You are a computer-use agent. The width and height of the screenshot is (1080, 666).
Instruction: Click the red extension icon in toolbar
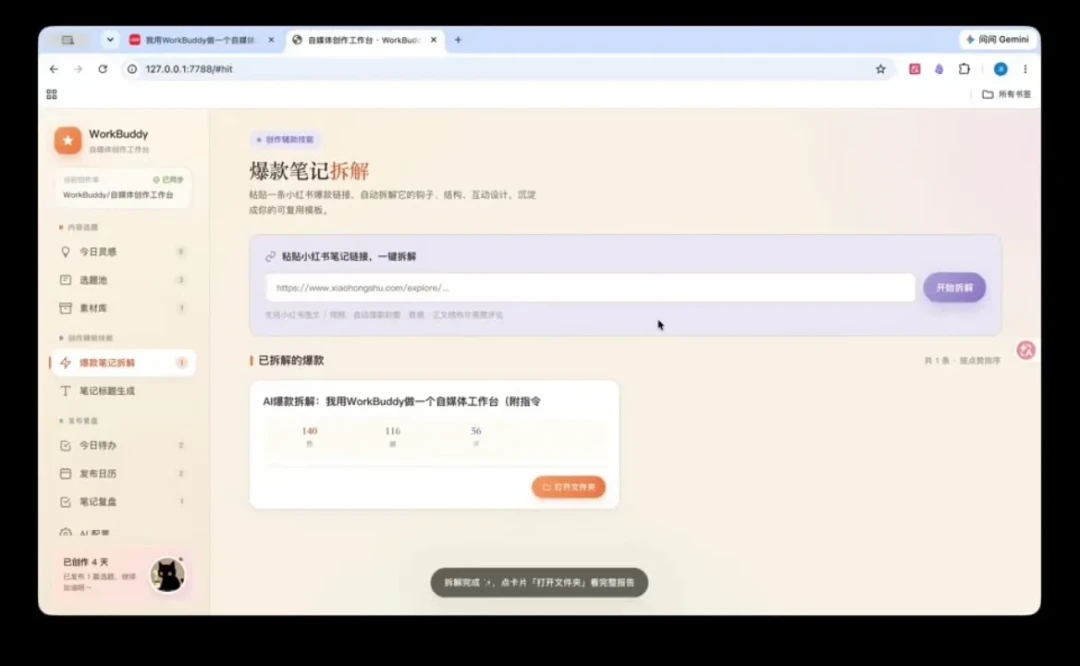(x=915, y=69)
